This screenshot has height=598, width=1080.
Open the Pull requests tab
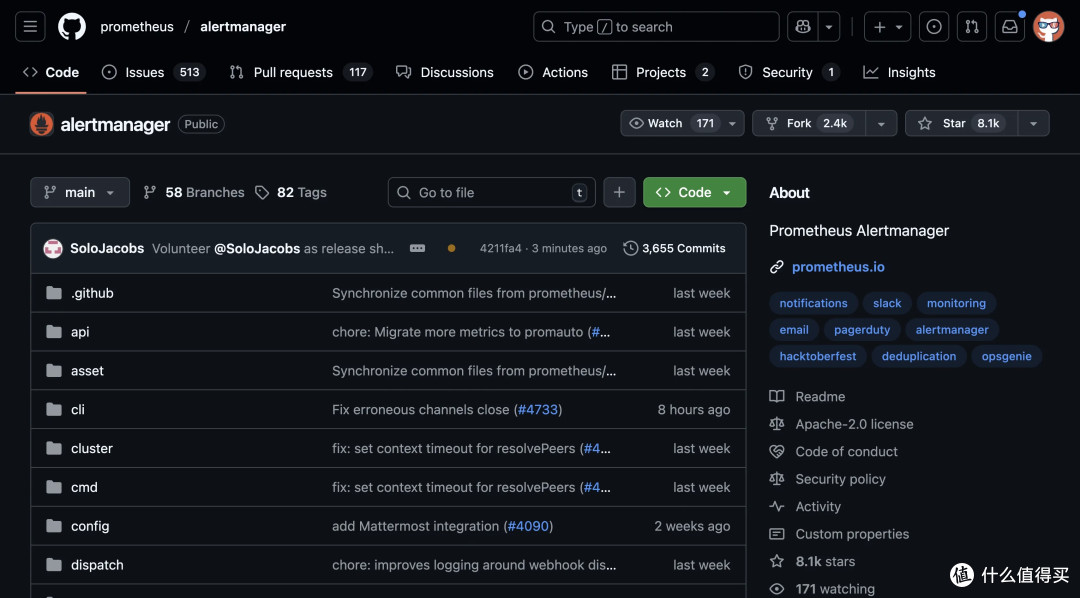coord(300,72)
